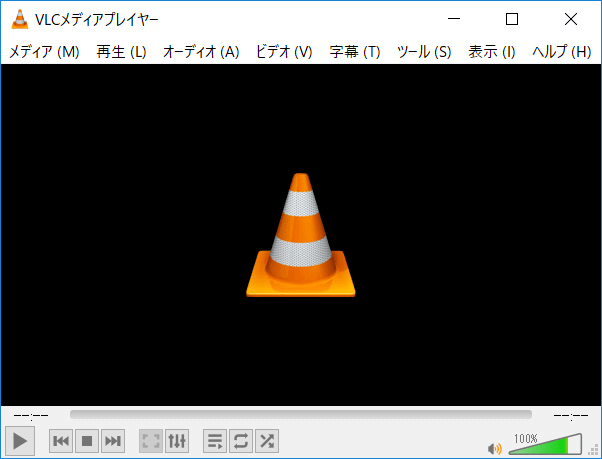Close the VLC media player window
Viewport: 602px width, 459px height.
point(571,18)
